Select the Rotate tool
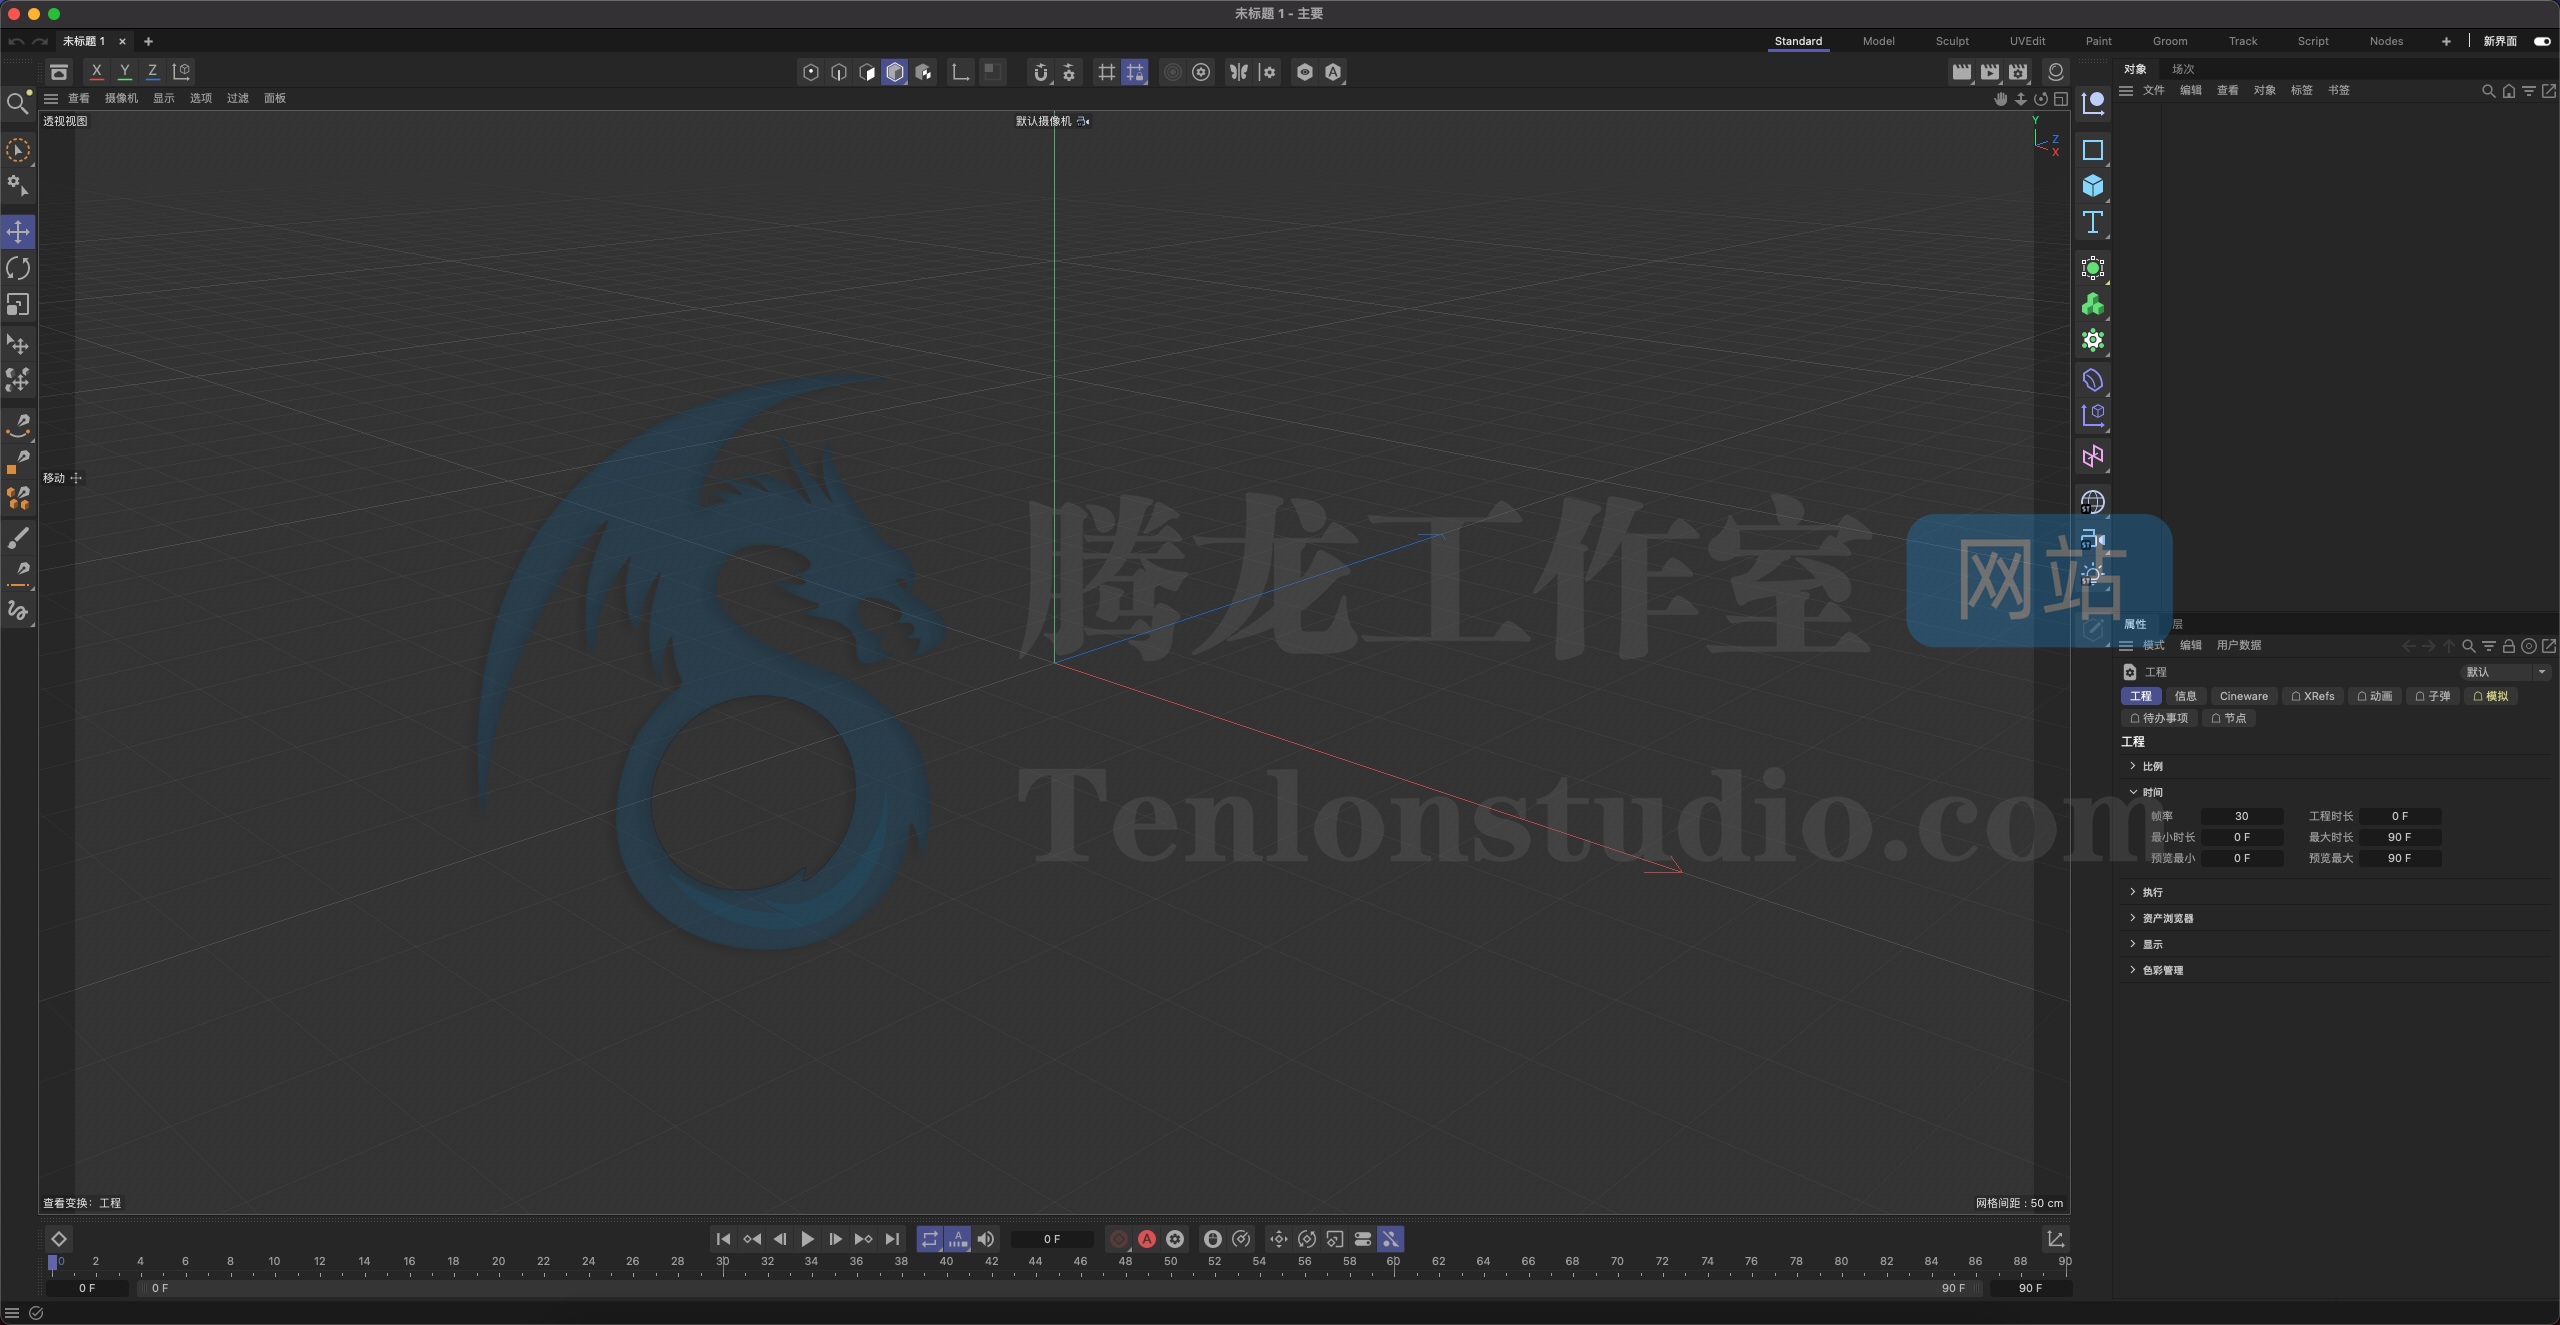 [x=18, y=268]
